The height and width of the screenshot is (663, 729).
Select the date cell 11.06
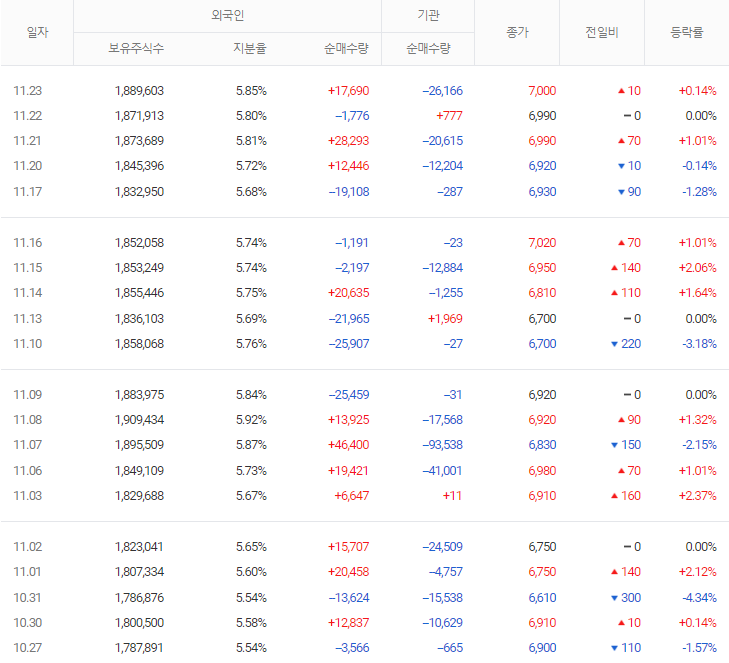click(28, 471)
